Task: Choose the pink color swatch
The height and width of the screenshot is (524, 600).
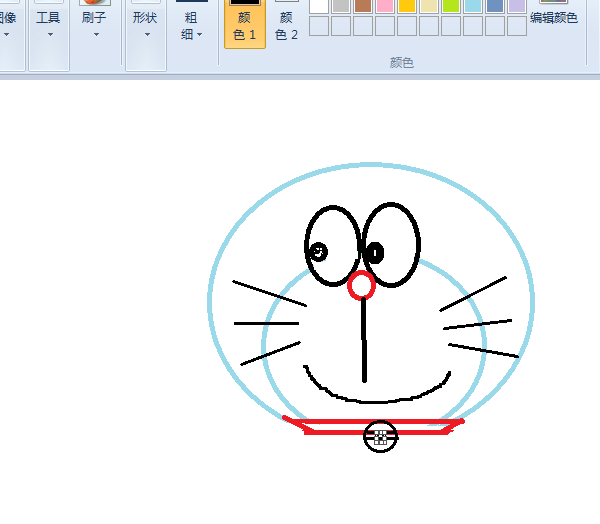Action: (385, 5)
